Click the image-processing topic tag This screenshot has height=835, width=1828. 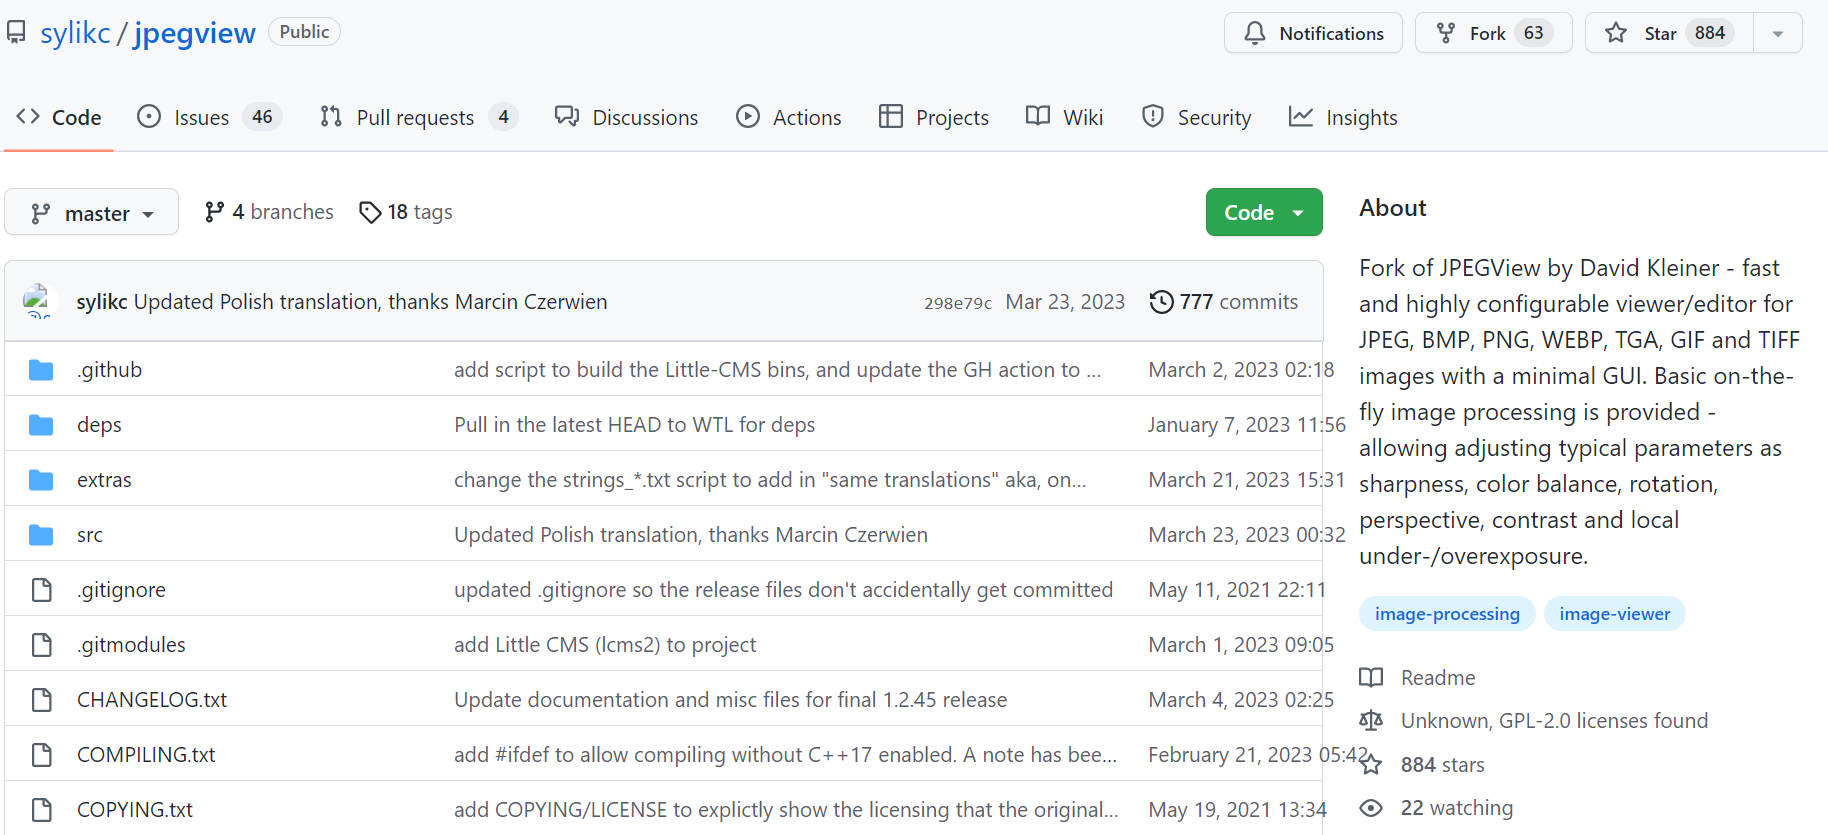[1447, 614]
